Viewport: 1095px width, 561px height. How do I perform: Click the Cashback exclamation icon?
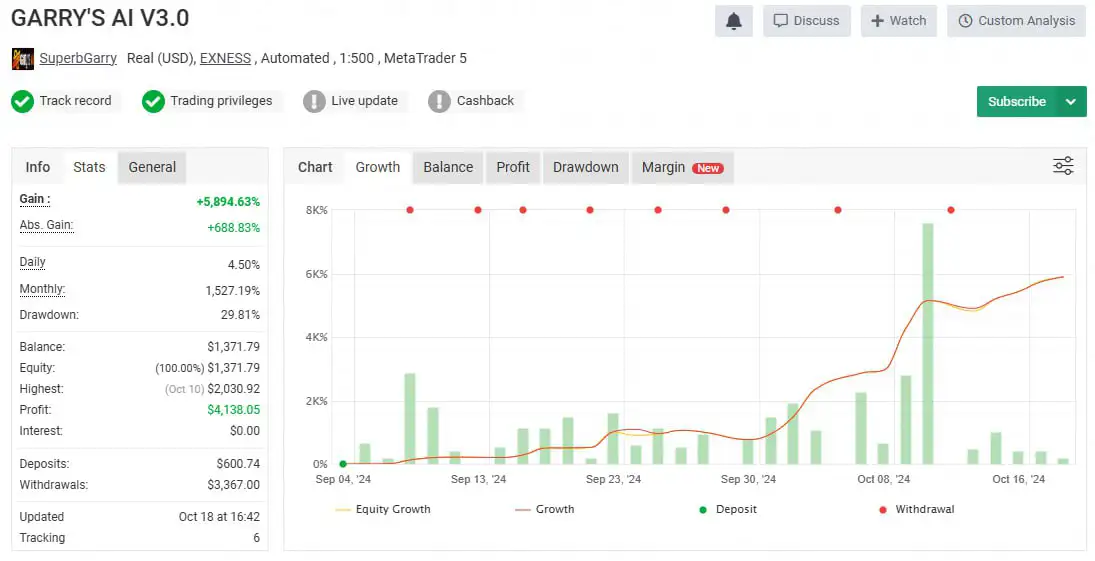click(x=439, y=101)
